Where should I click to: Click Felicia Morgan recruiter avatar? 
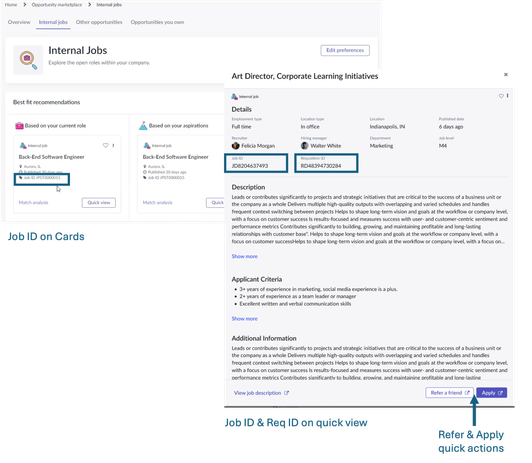[x=235, y=146]
